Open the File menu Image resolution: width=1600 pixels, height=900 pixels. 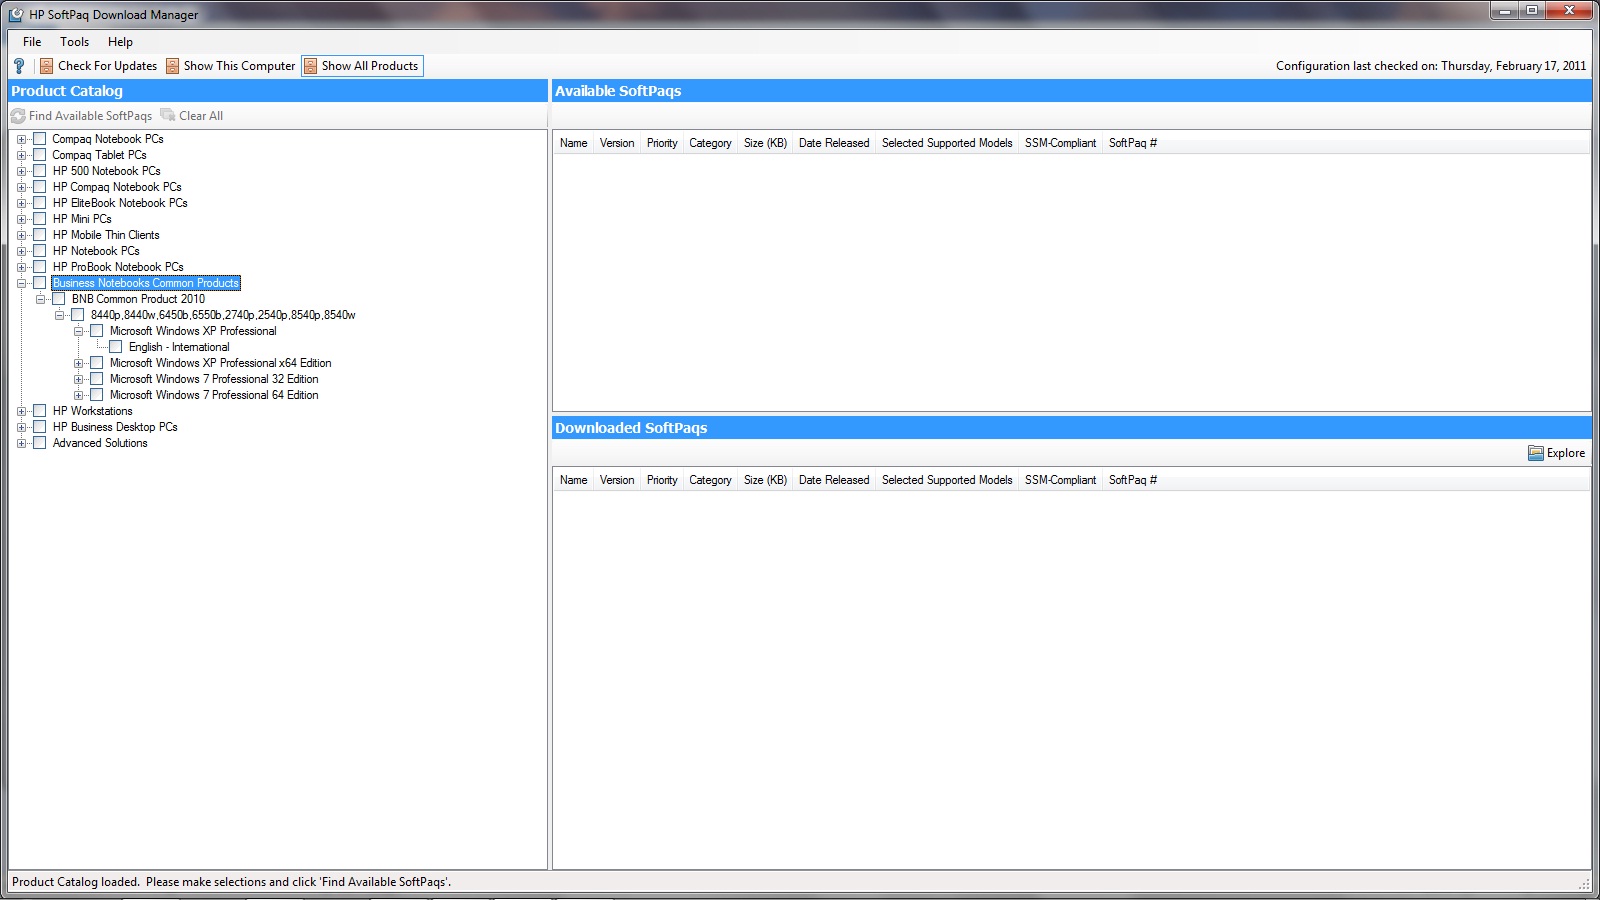click(32, 42)
